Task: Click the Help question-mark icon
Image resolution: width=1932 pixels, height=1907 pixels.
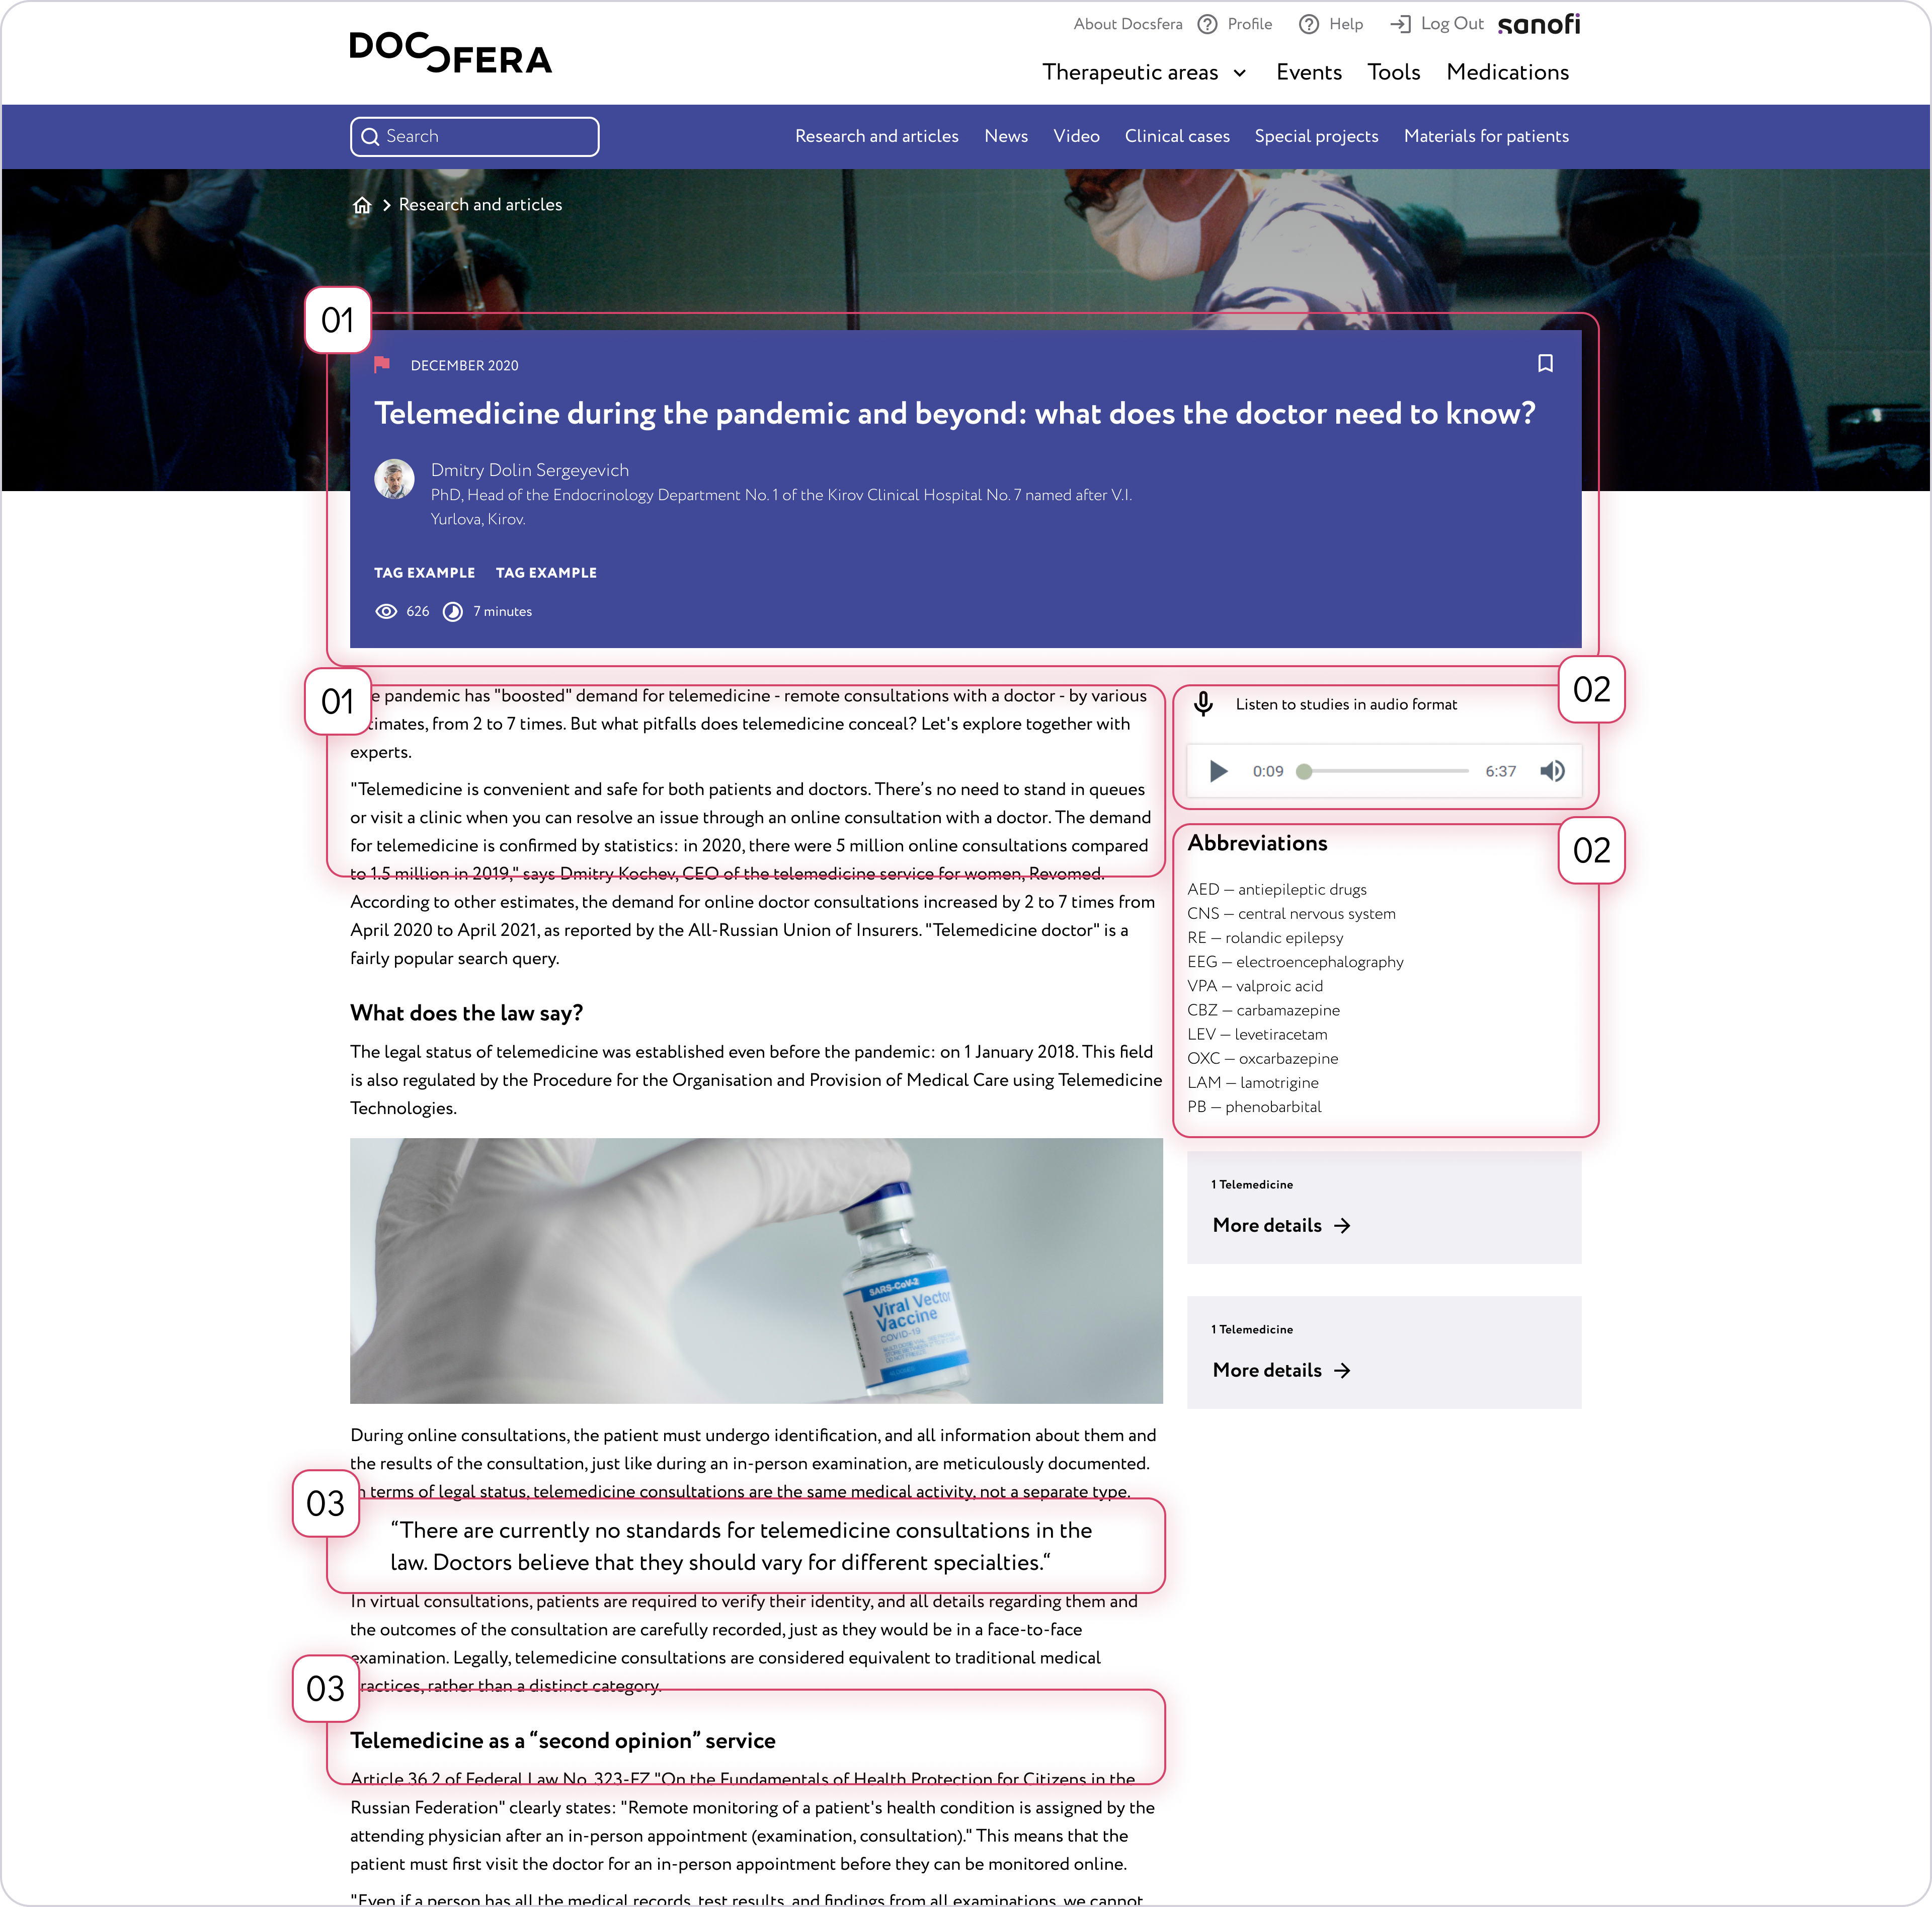Action: (x=1308, y=24)
